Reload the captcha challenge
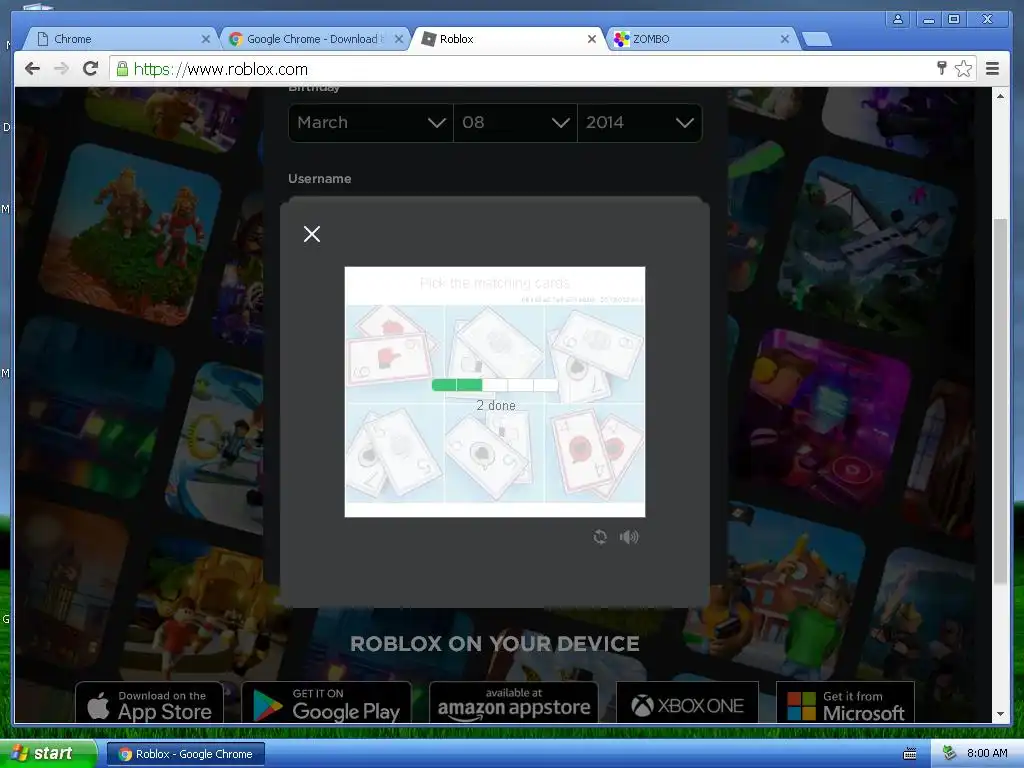 [600, 537]
